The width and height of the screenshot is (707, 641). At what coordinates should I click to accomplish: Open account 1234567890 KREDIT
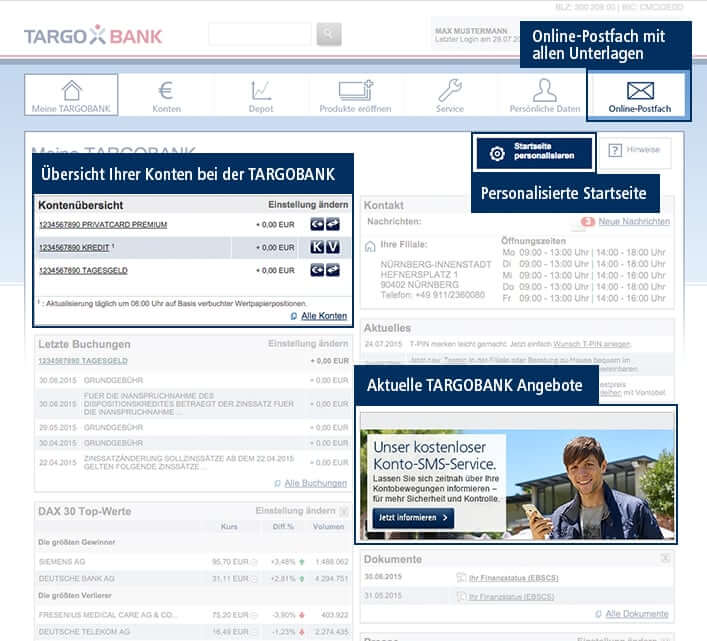74,247
